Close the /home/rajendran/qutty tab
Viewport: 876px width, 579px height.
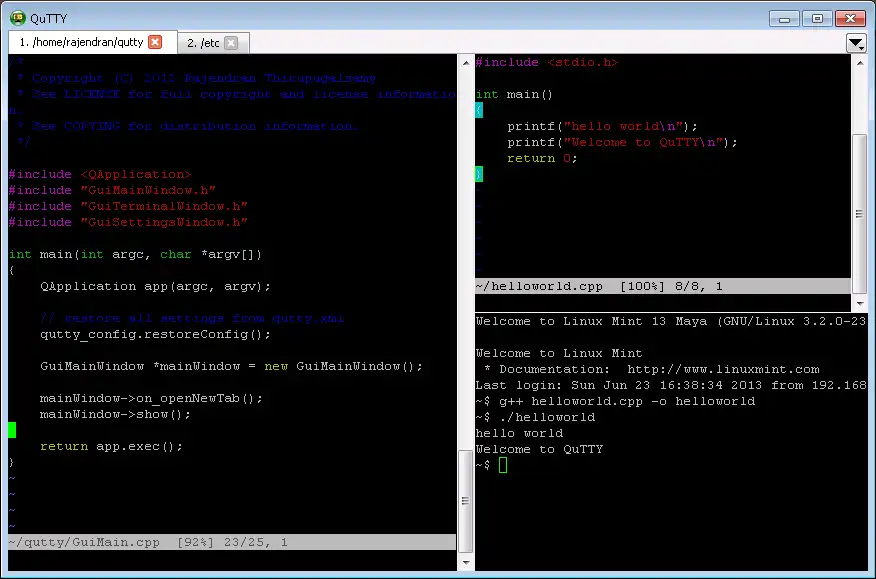point(155,42)
